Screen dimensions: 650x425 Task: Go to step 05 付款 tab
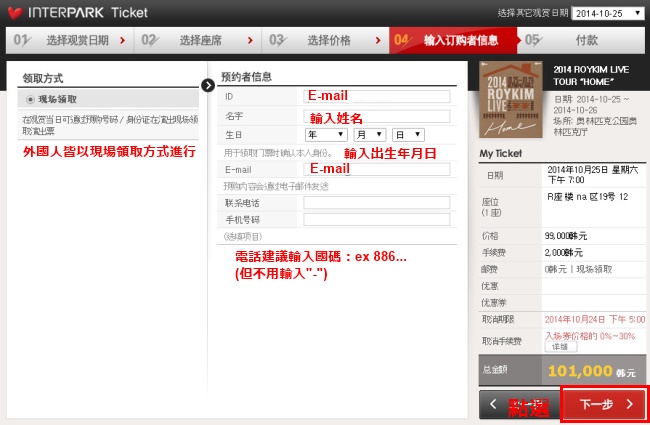[581, 40]
